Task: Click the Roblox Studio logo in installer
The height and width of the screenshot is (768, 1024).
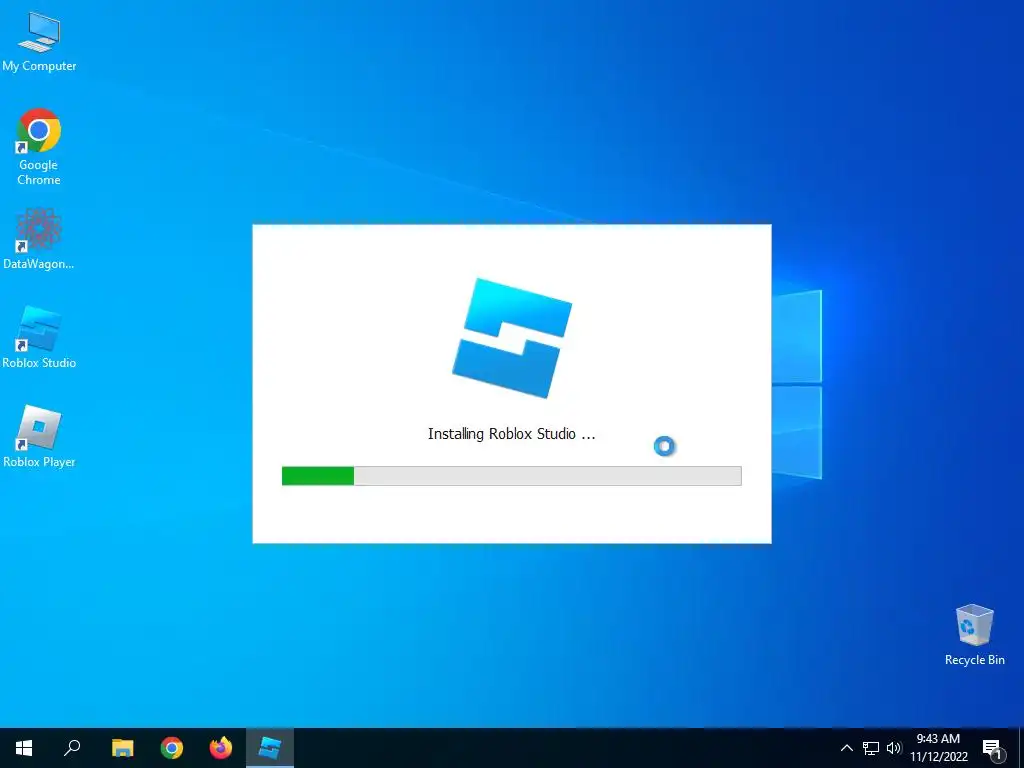Action: pos(512,338)
